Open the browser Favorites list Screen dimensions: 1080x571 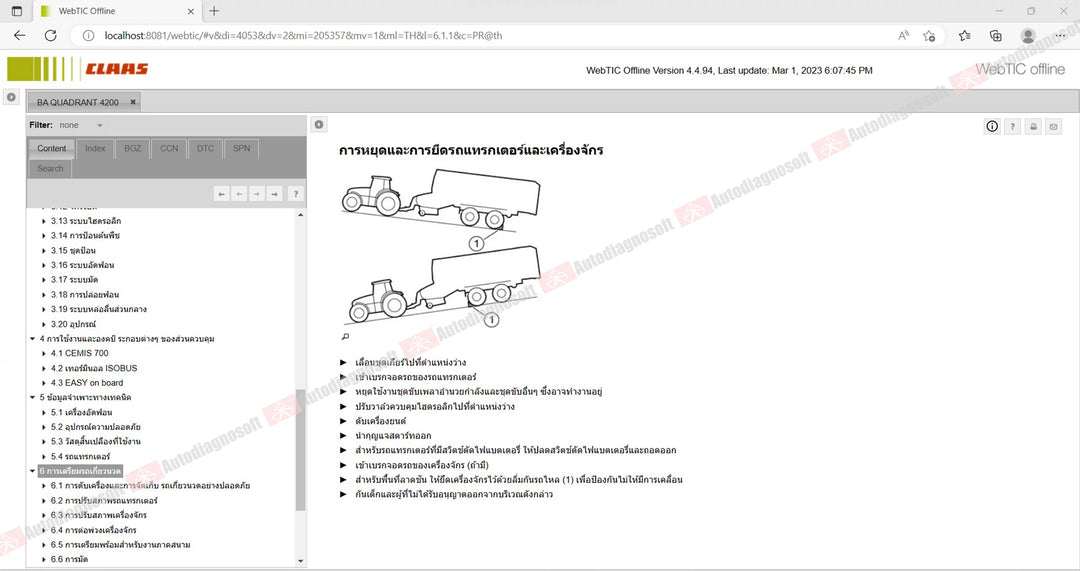pos(964,35)
